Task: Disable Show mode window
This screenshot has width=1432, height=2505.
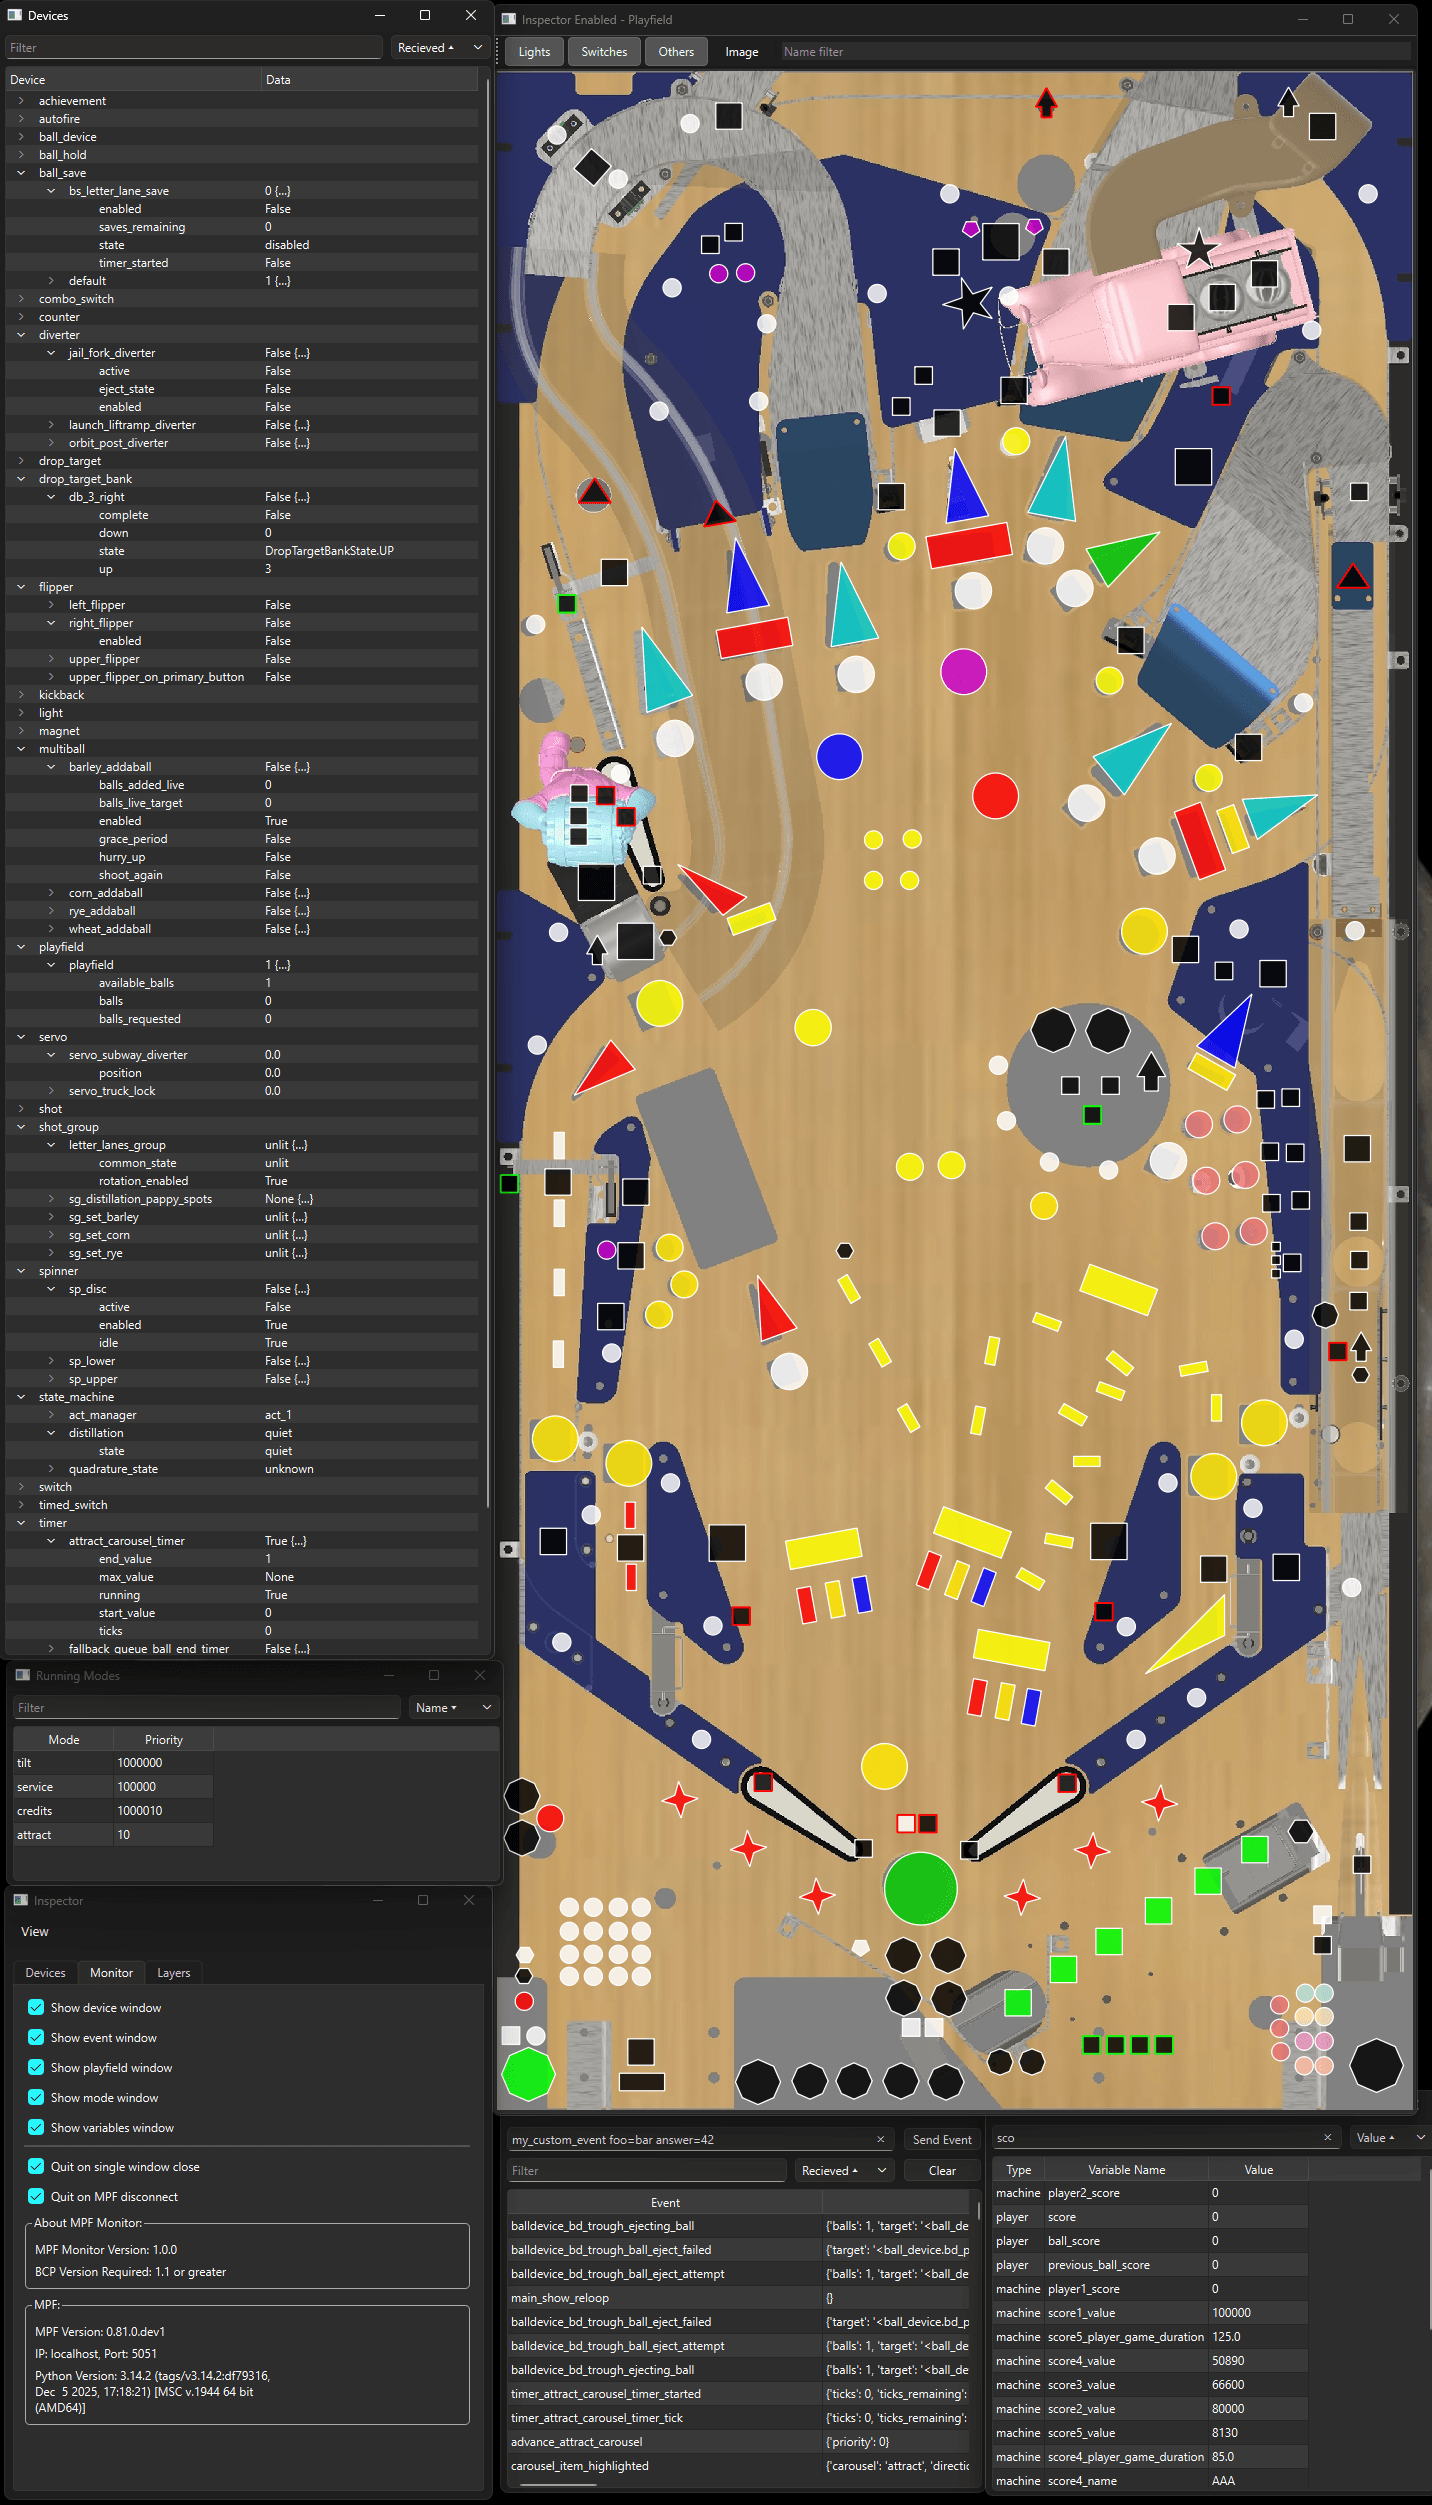Action: (36, 2097)
